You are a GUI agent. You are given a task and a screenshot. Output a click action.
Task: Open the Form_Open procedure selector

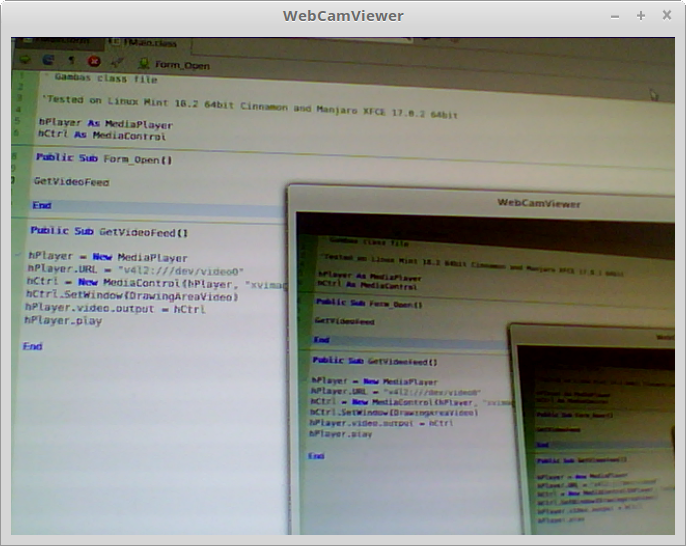(174, 65)
